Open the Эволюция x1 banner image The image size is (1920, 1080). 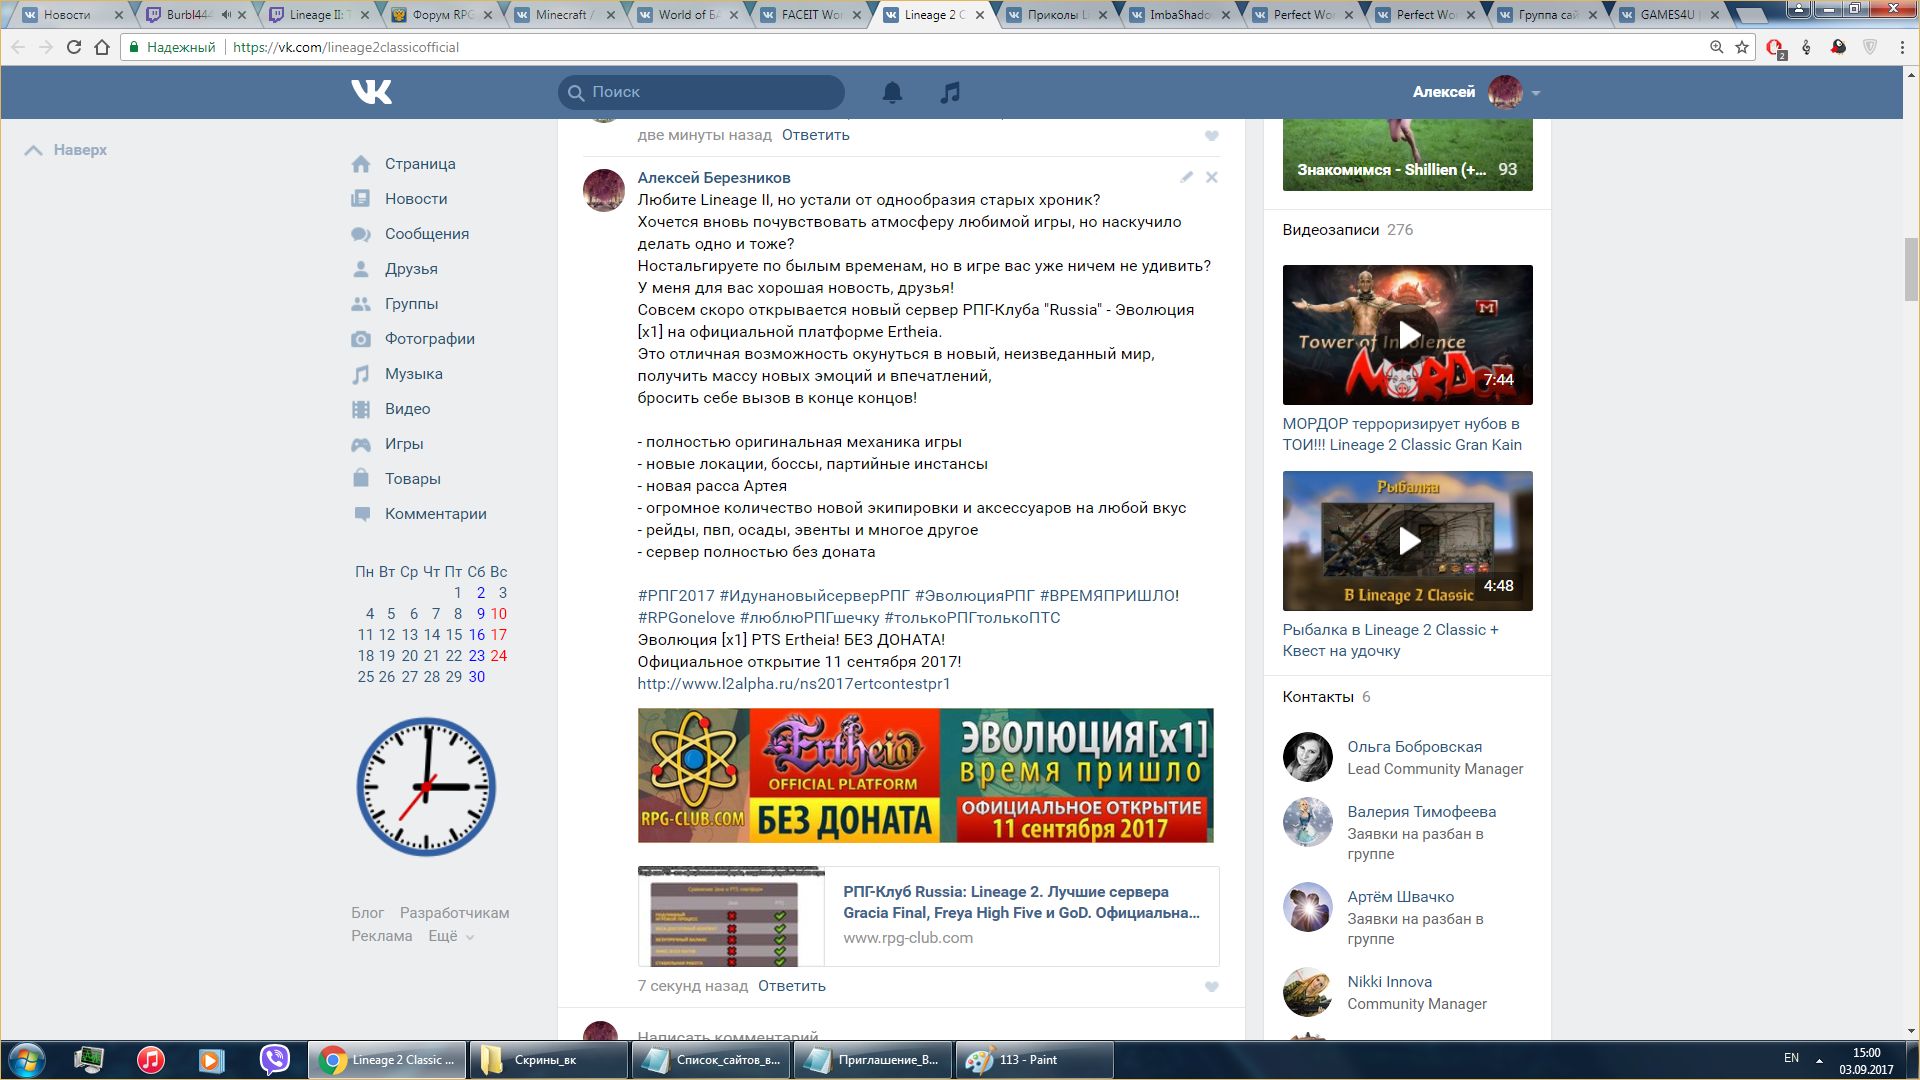[x=925, y=776]
